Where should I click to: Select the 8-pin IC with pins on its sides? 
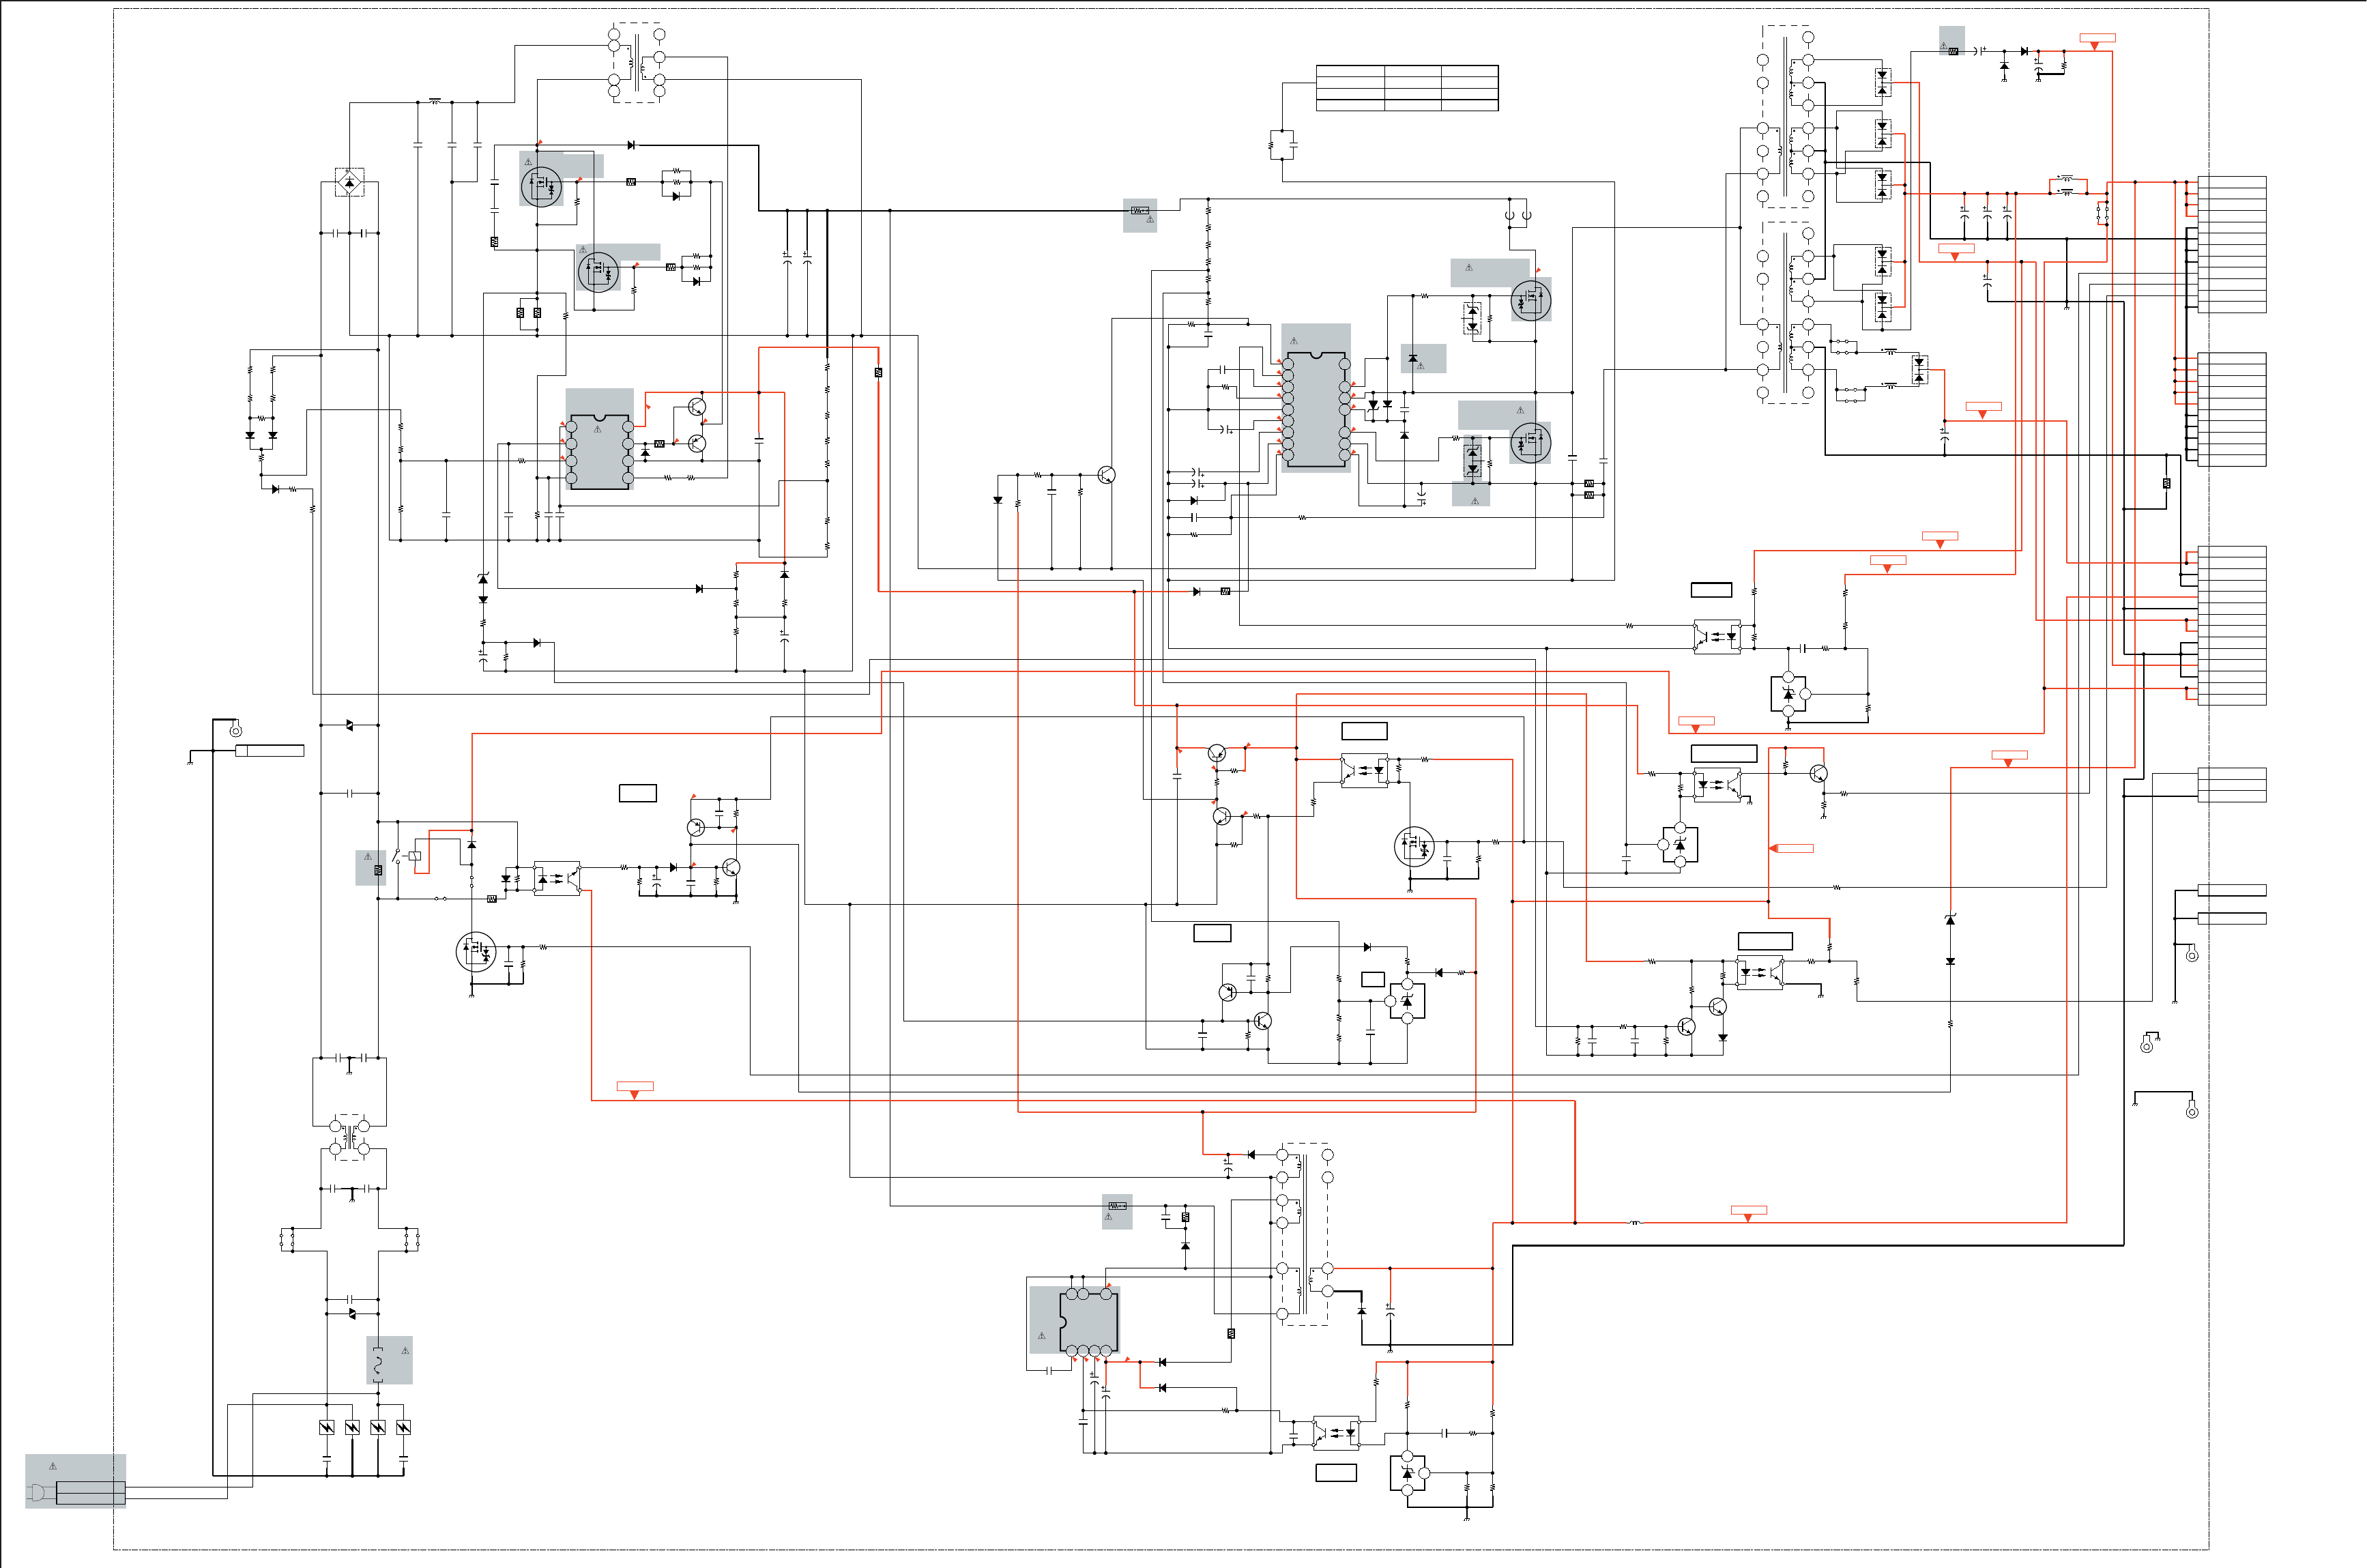[x=599, y=452]
